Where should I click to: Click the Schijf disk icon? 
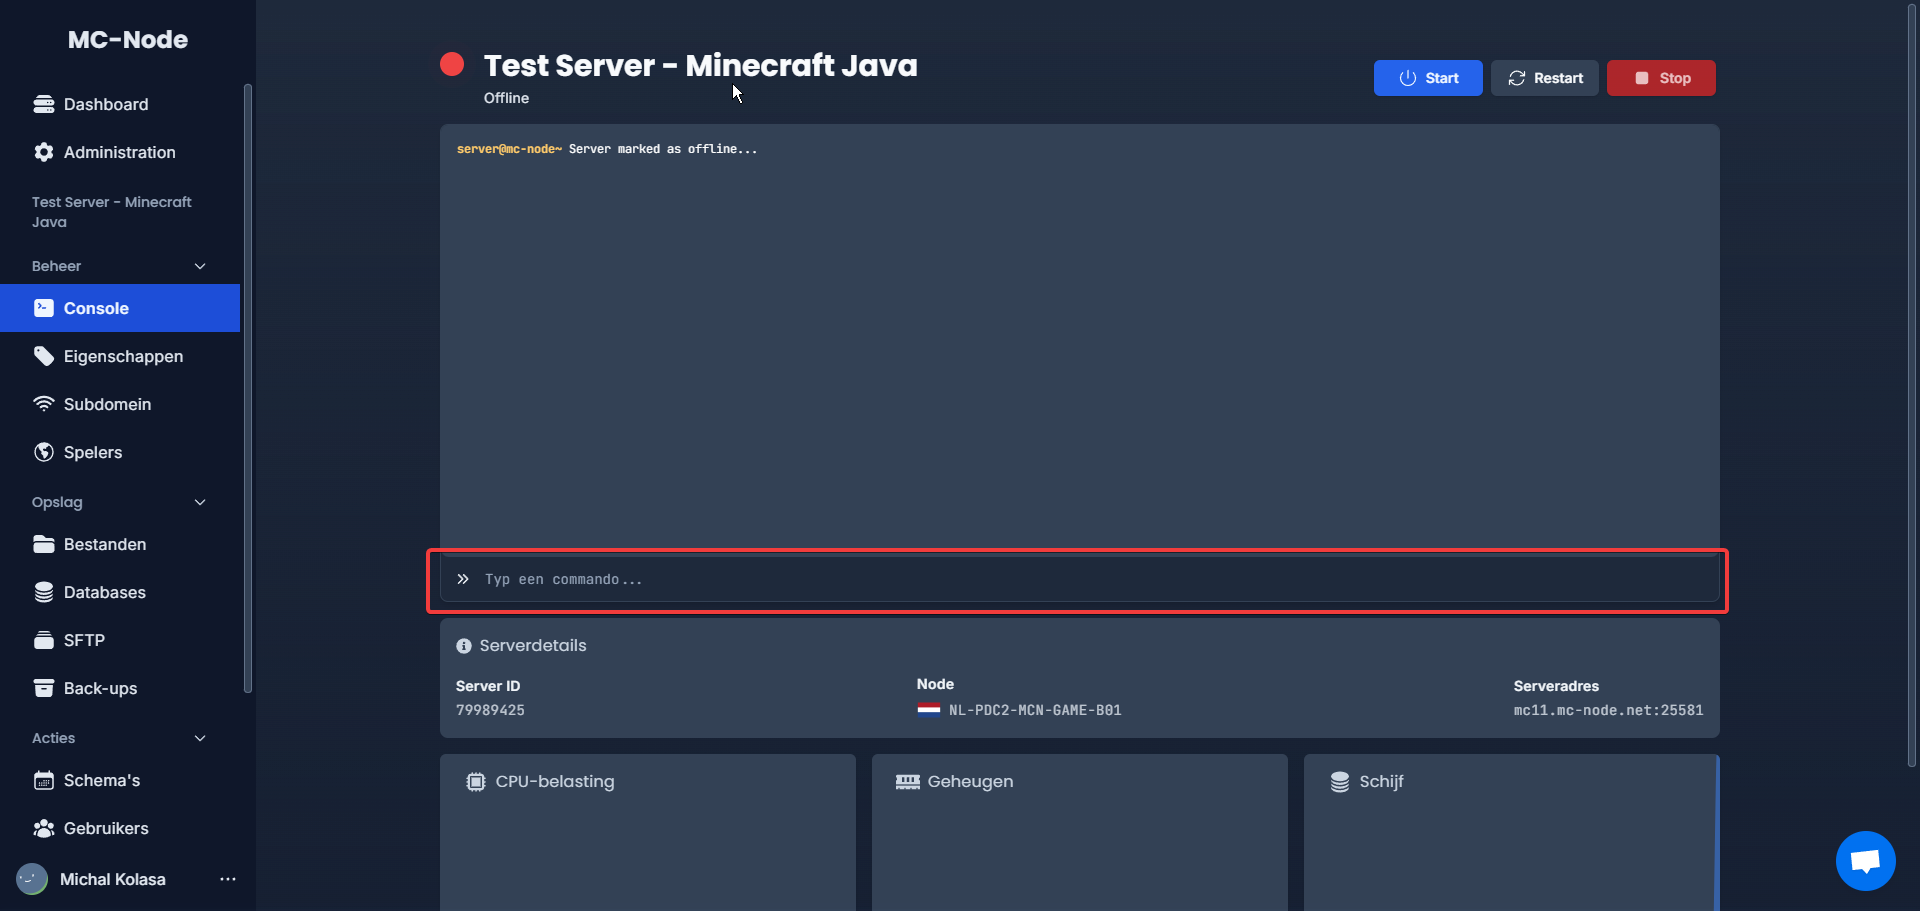1340,782
